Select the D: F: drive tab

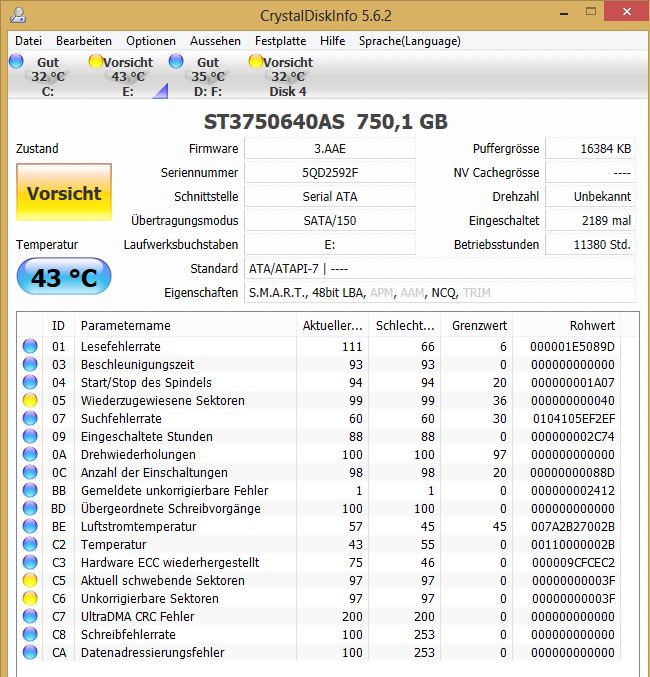coord(208,76)
